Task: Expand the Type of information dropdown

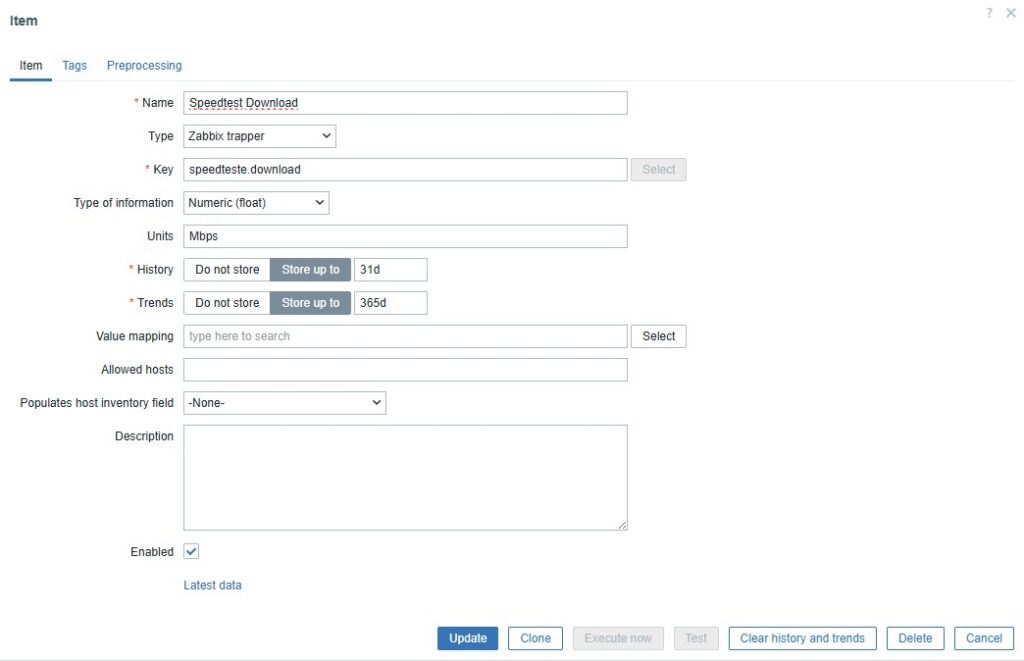Action: point(256,203)
